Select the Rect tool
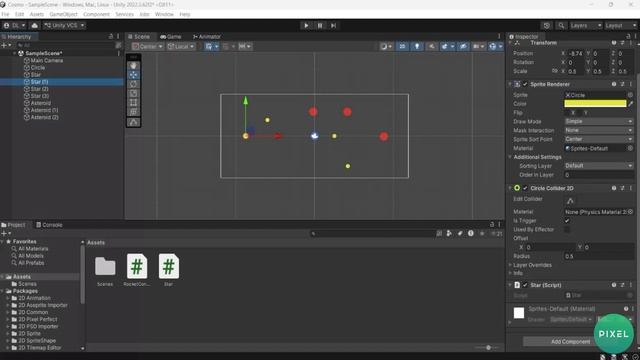Image resolution: width=640 pixels, height=360 pixels. (x=133, y=103)
